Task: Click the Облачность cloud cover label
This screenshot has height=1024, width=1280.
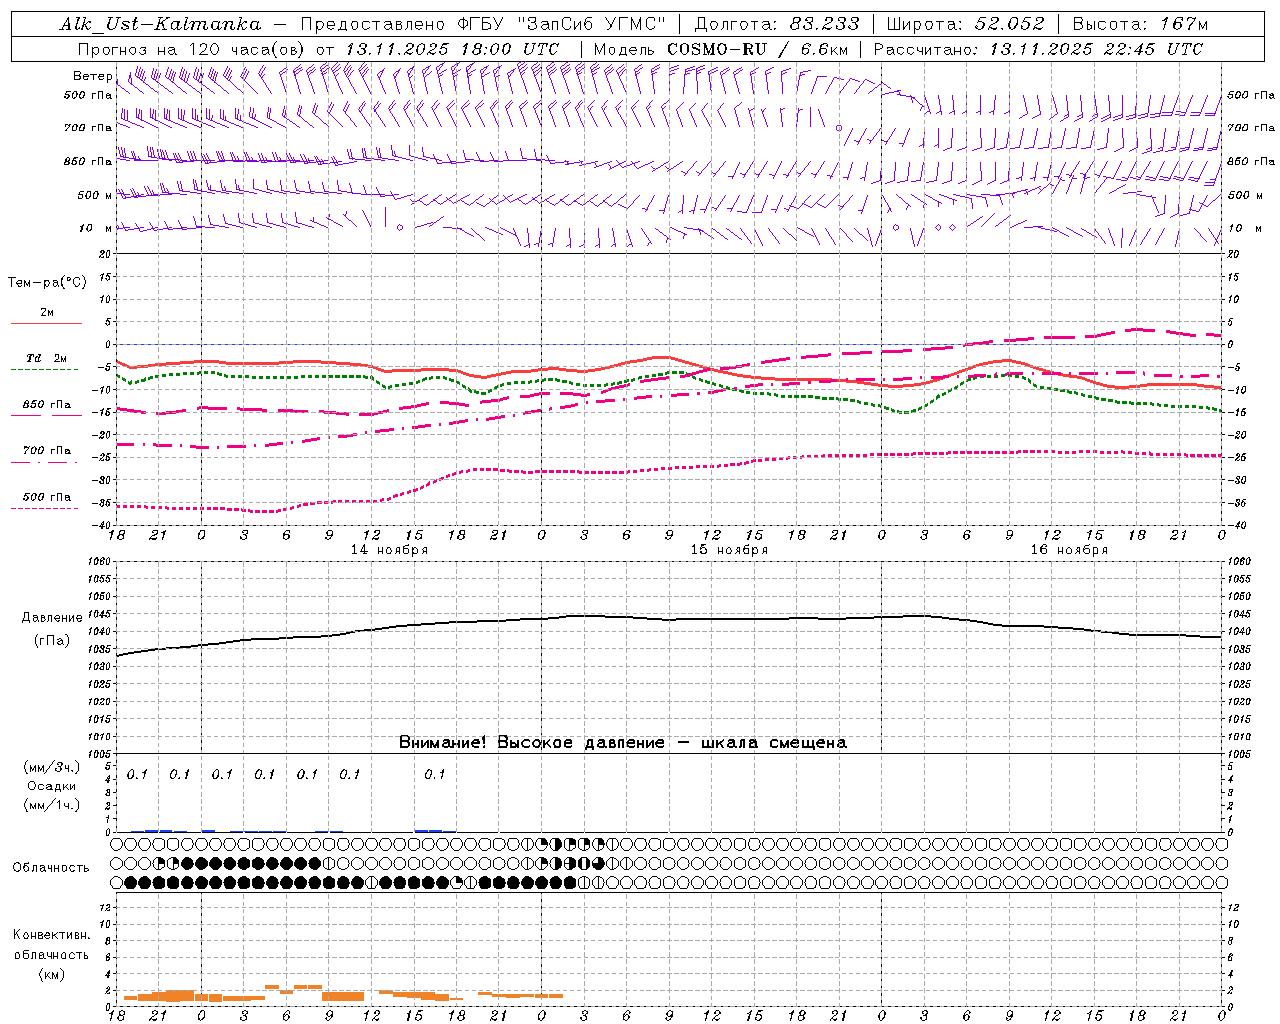Action: click(x=51, y=868)
